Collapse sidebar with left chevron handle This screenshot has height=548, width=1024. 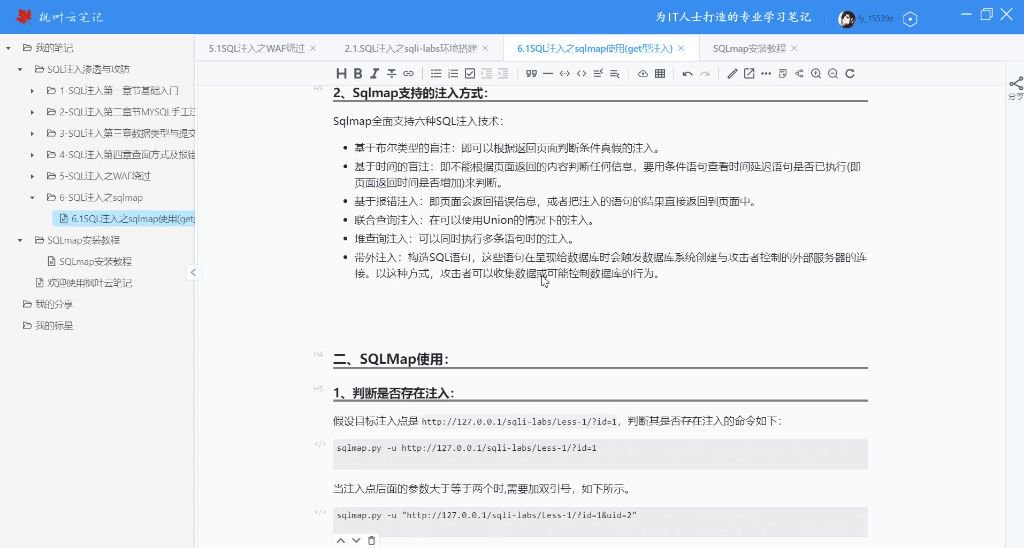tap(193, 272)
